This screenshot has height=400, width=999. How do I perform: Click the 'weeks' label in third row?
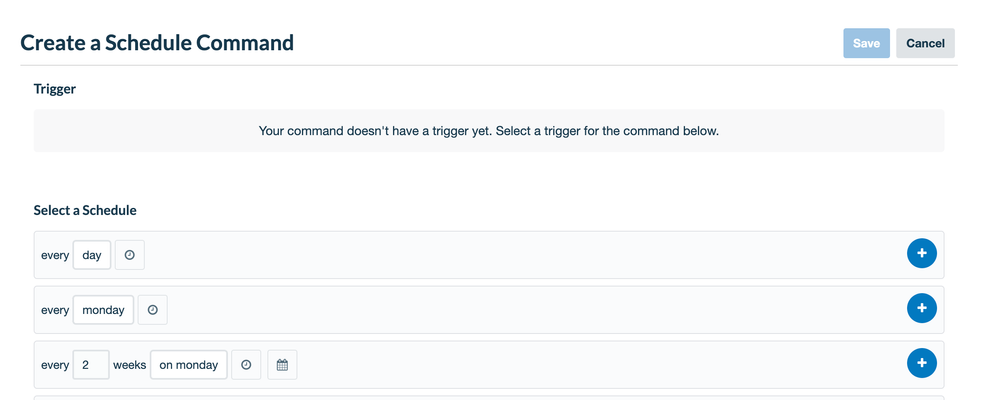coord(129,365)
